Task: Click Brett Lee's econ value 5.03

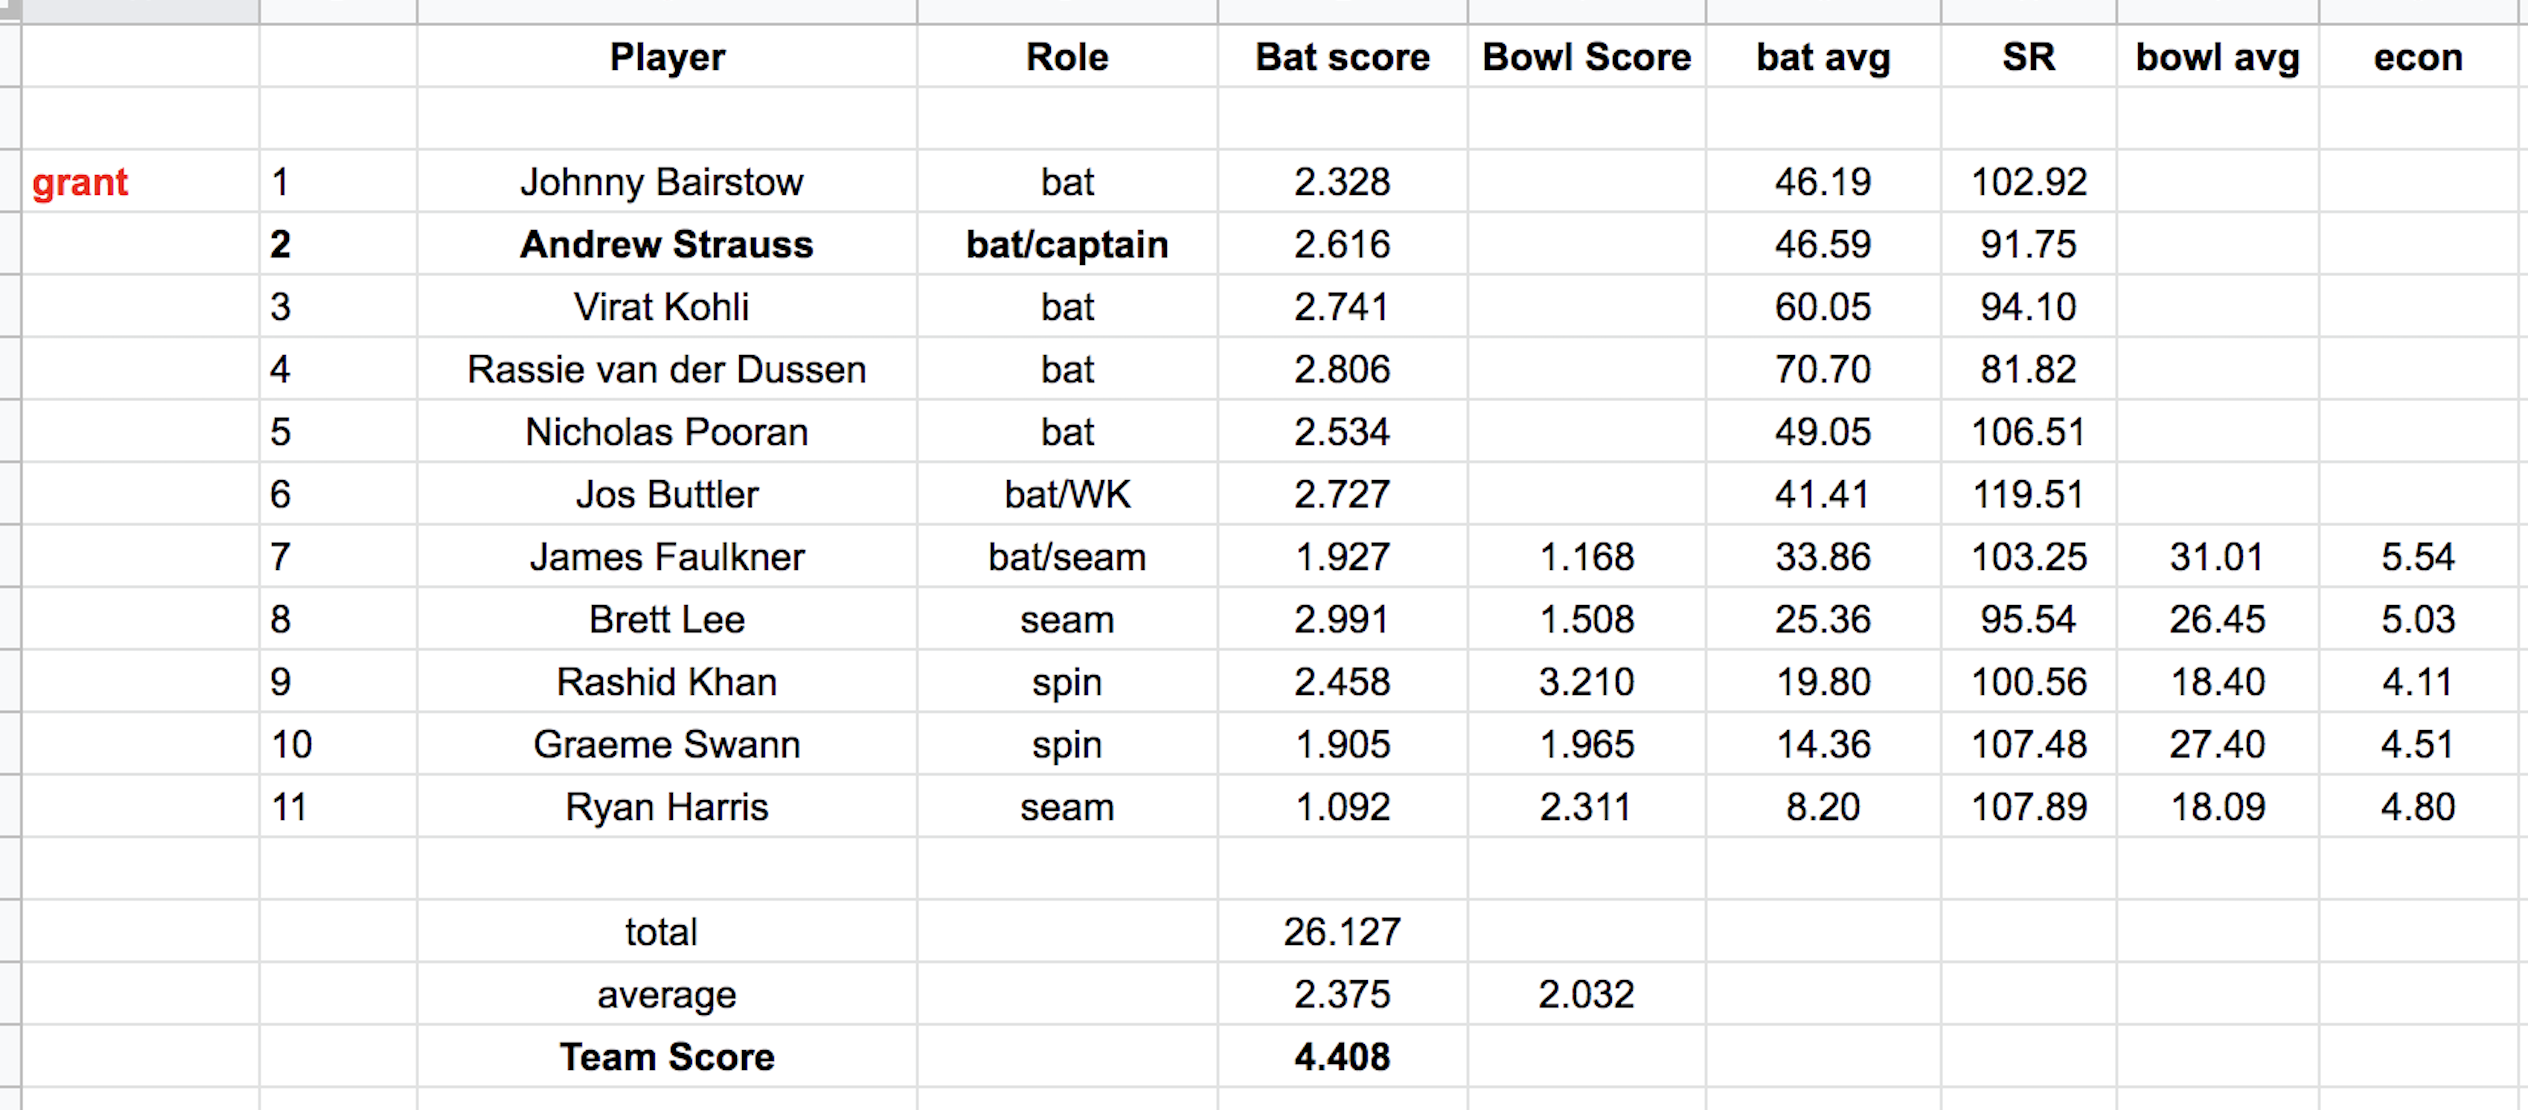Action: tap(2417, 619)
